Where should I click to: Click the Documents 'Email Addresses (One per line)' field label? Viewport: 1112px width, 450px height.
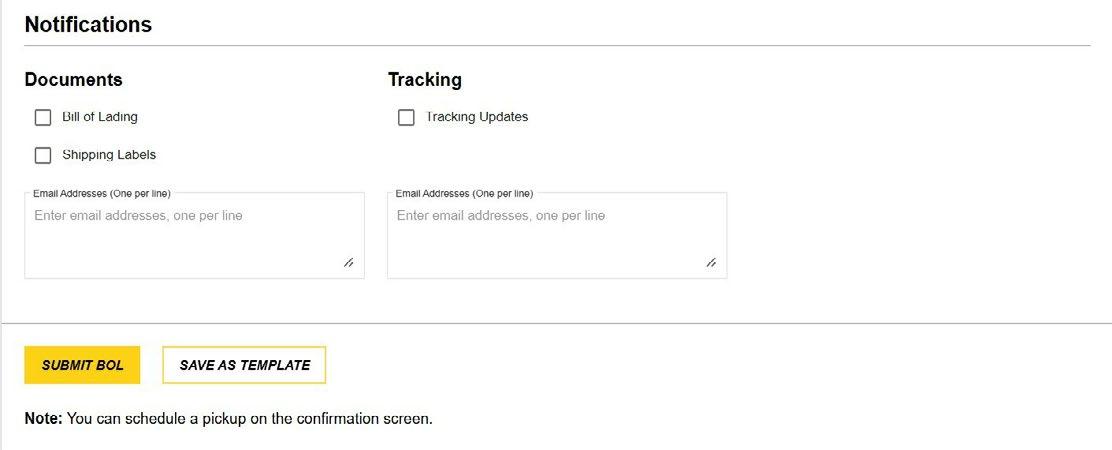pyautogui.click(x=102, y=193)
